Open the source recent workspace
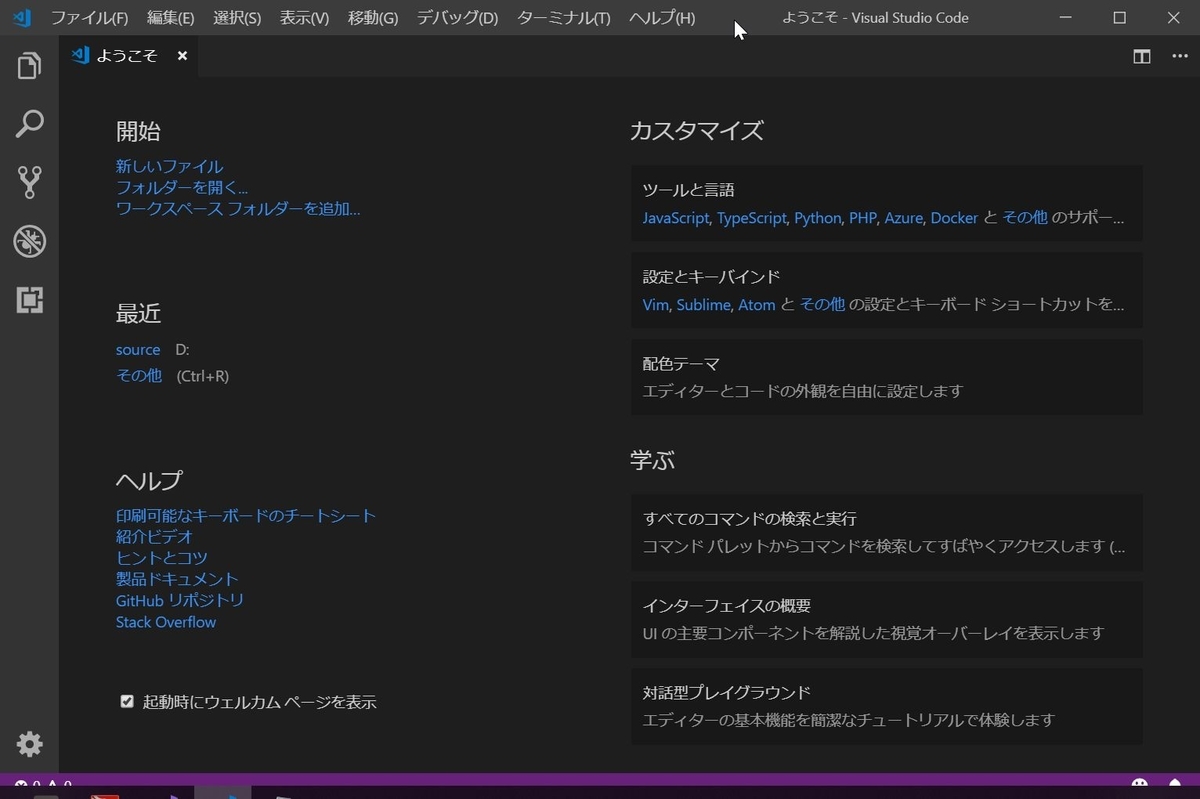Screen dimensions: 1200x799 point(138,349)
